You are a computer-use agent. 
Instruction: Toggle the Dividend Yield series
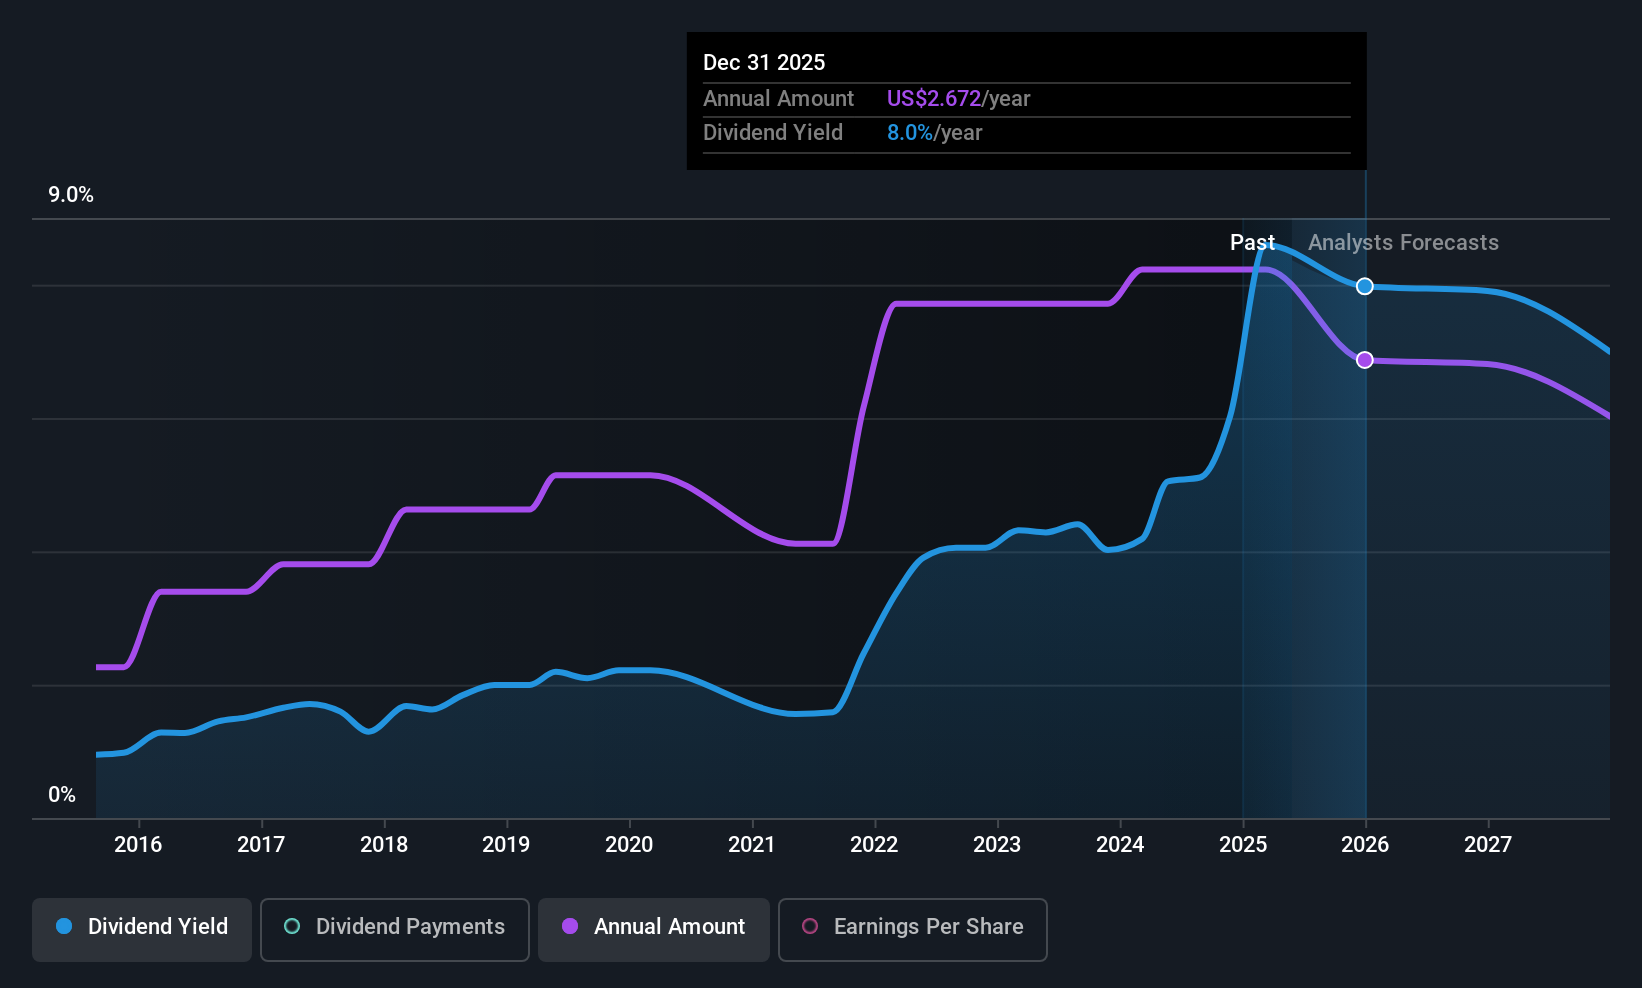[142, 930]
